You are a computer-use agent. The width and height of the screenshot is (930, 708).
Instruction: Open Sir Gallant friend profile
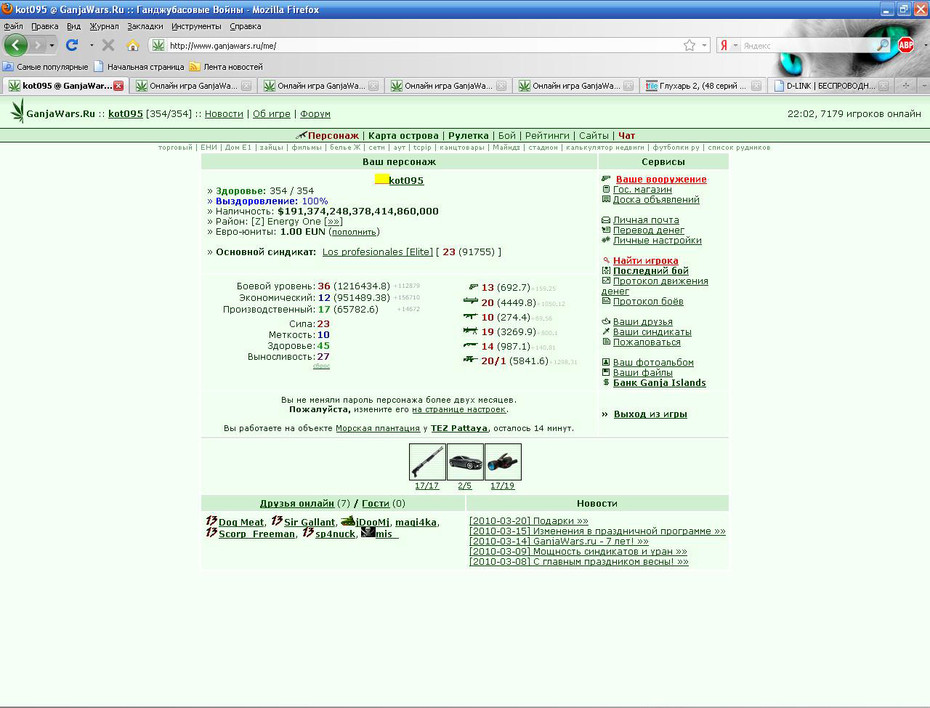(310, 522)
